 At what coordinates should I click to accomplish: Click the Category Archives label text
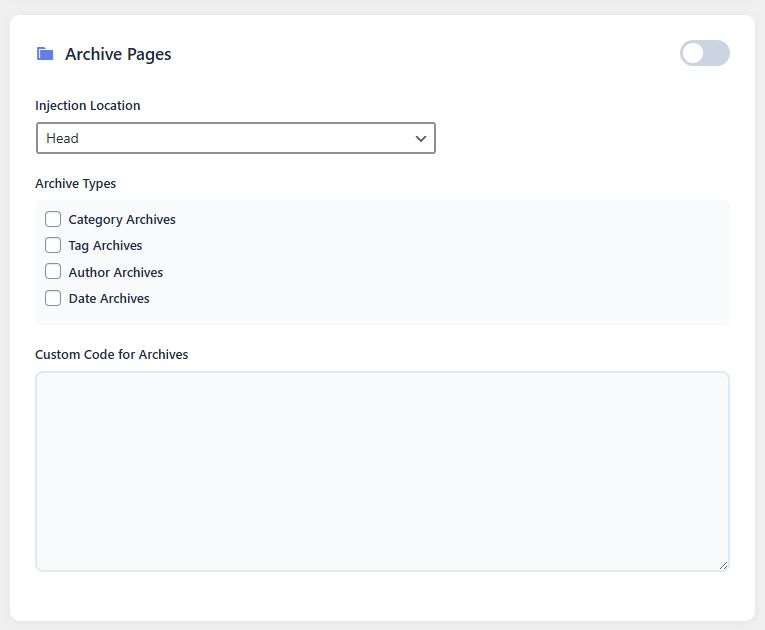pyautogui.click(x=122, y=219)
